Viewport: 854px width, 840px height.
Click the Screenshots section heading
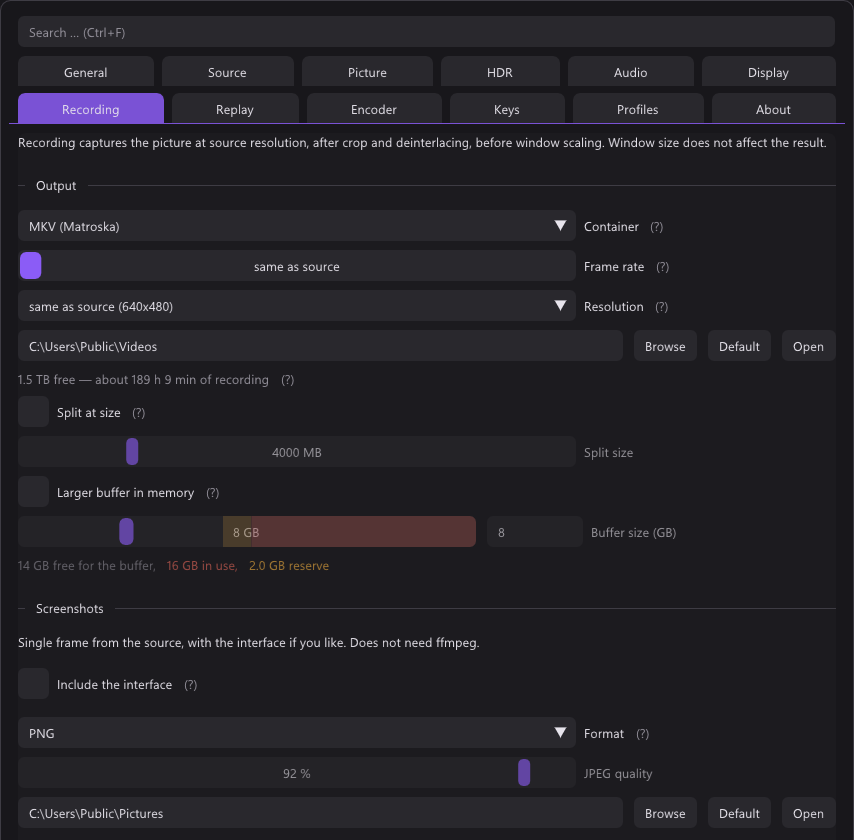click(x=70, y=608)
